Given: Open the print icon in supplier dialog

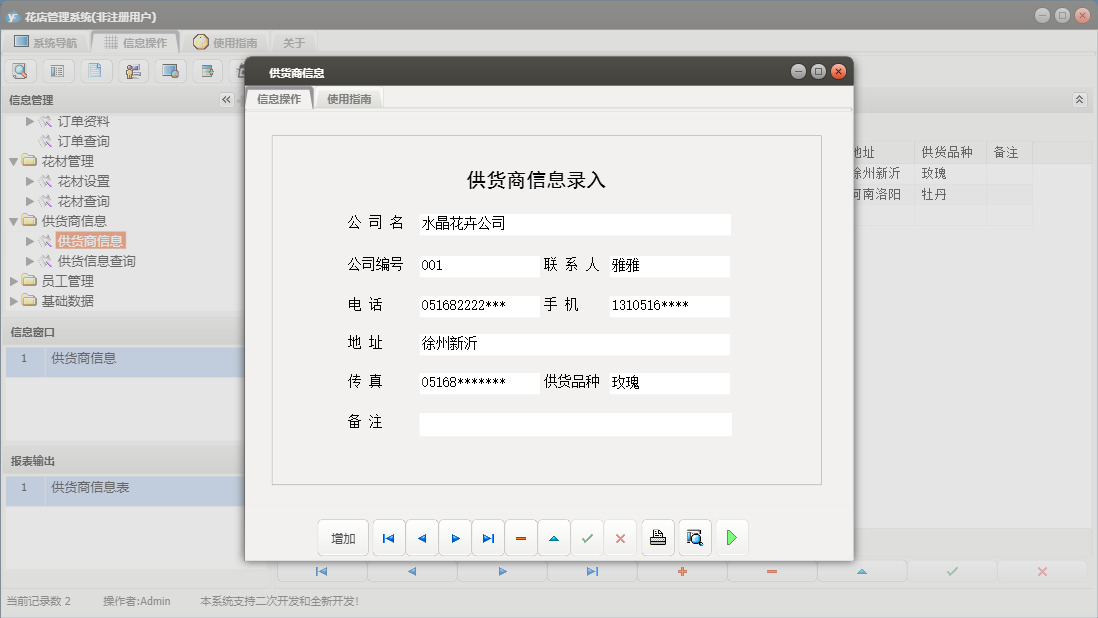Looking at the screenshot, I should click(x=657, y=537).
